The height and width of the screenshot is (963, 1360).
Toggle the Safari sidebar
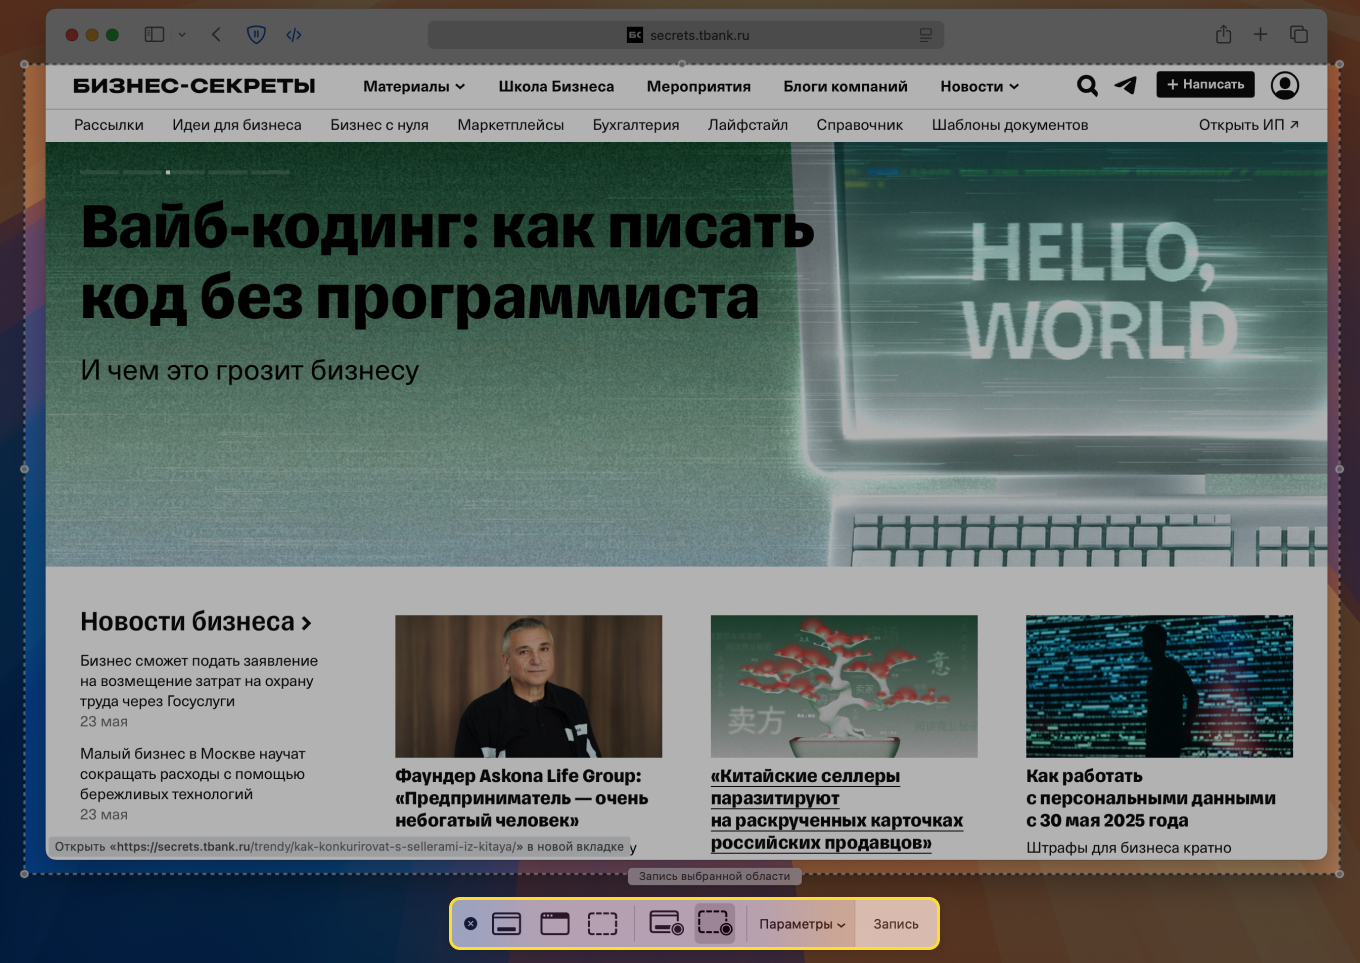point(153,34)
